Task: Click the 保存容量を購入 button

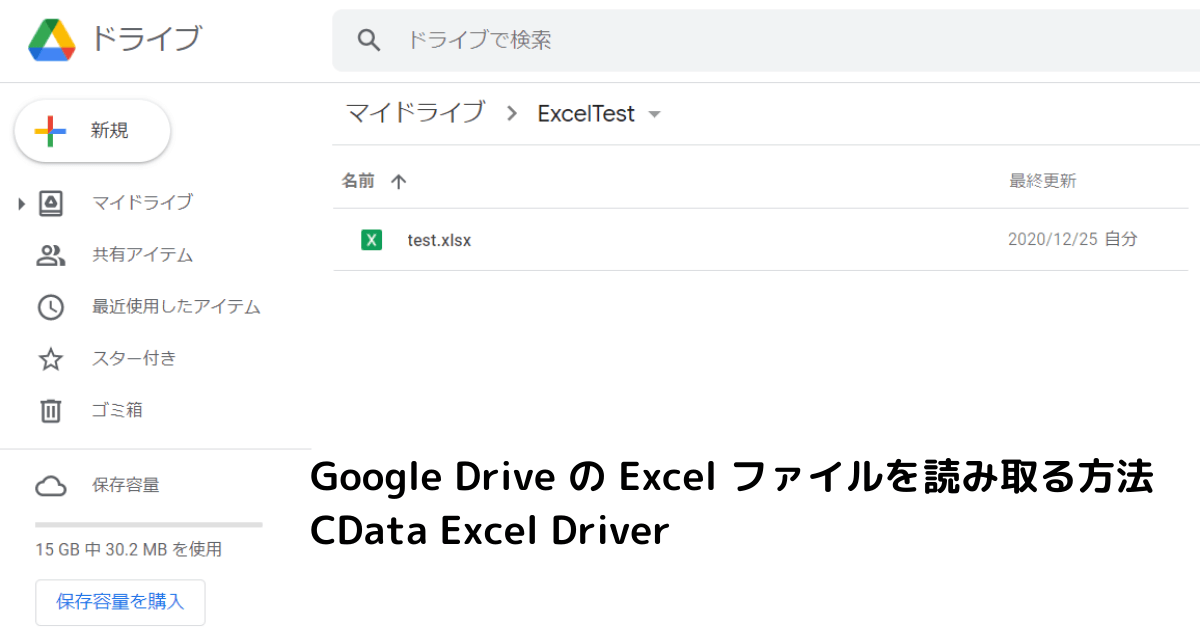Action: (x=120, y=602)
